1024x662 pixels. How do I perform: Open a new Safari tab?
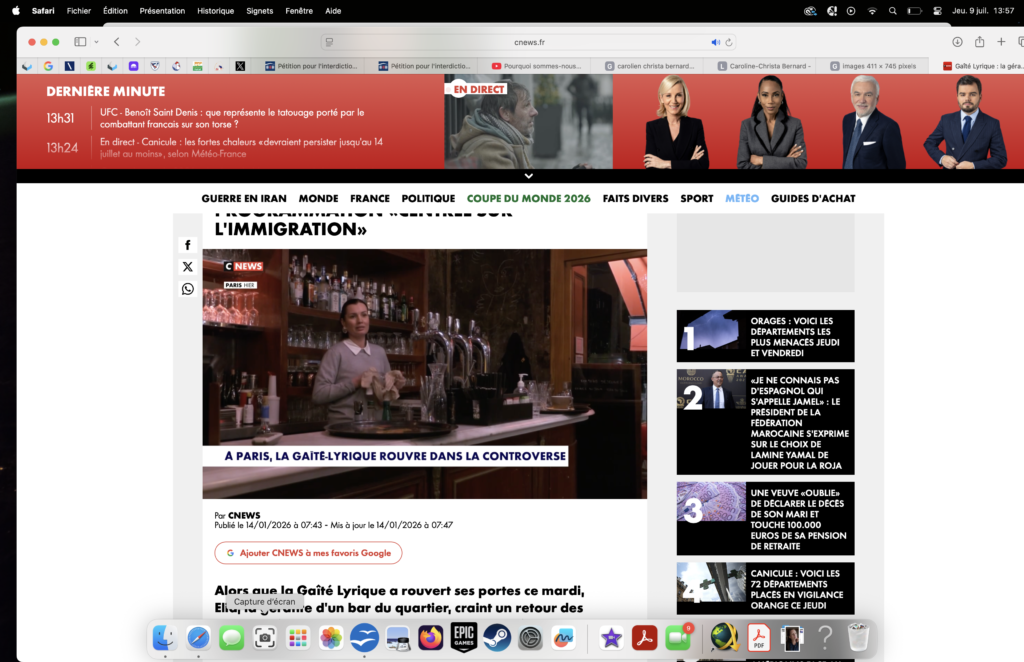(x=1001, y=42)
